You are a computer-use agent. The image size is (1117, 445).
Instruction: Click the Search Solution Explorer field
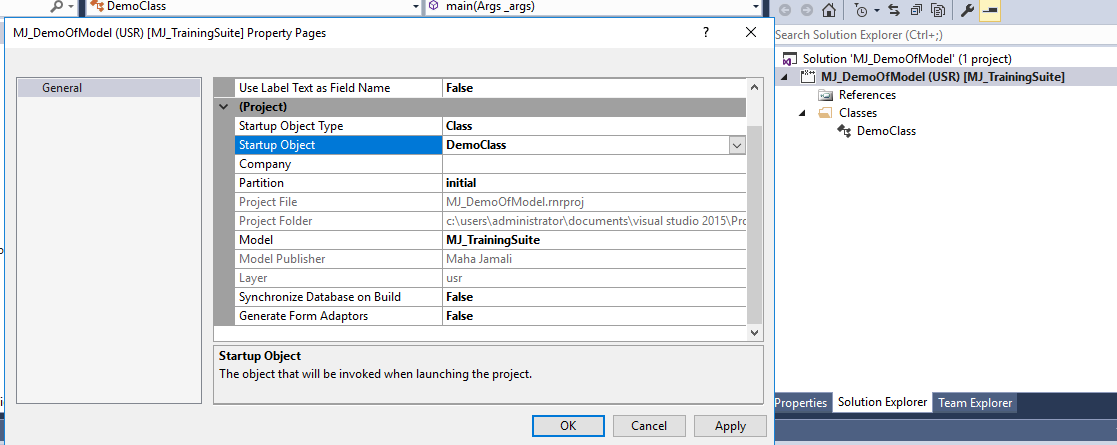(945, 34)
